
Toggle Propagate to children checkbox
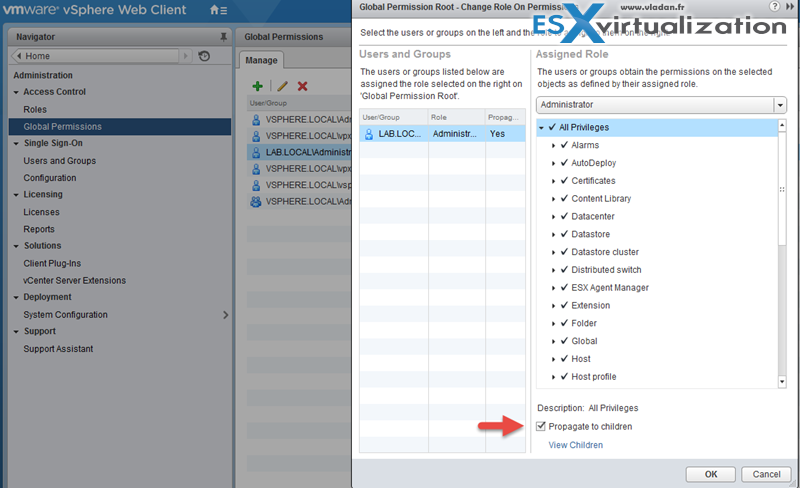point(541,426)
